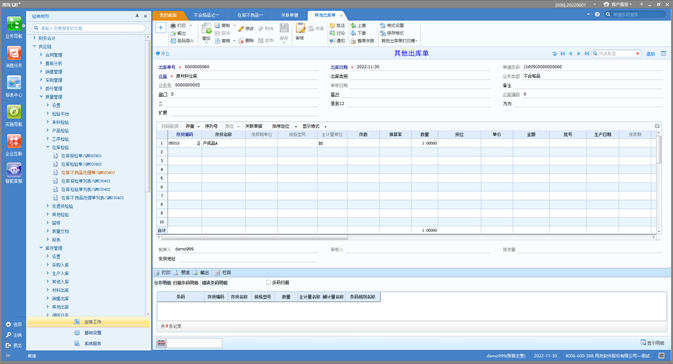
Task: Click the navigation panel function search field
Action: pos(89,28)
